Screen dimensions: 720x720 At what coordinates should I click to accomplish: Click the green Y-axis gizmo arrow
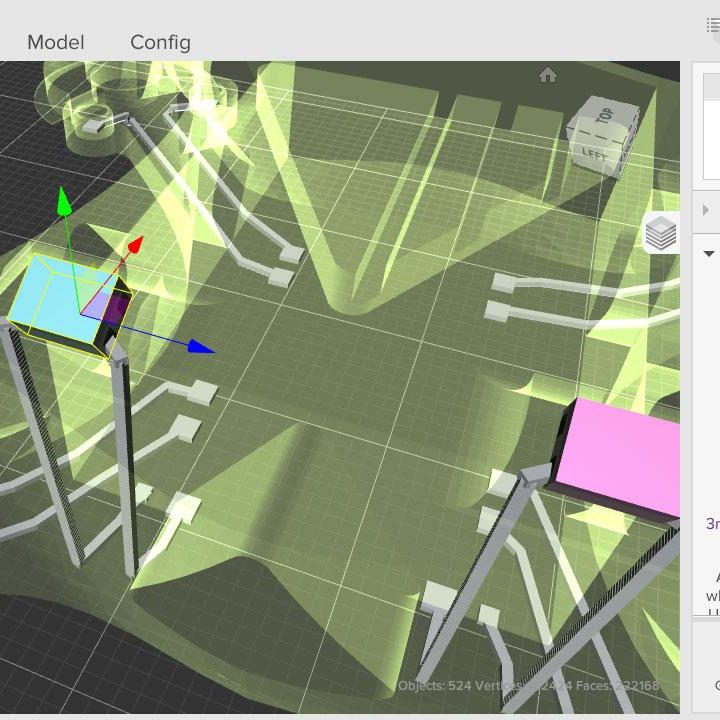click(x=64, y=201)
